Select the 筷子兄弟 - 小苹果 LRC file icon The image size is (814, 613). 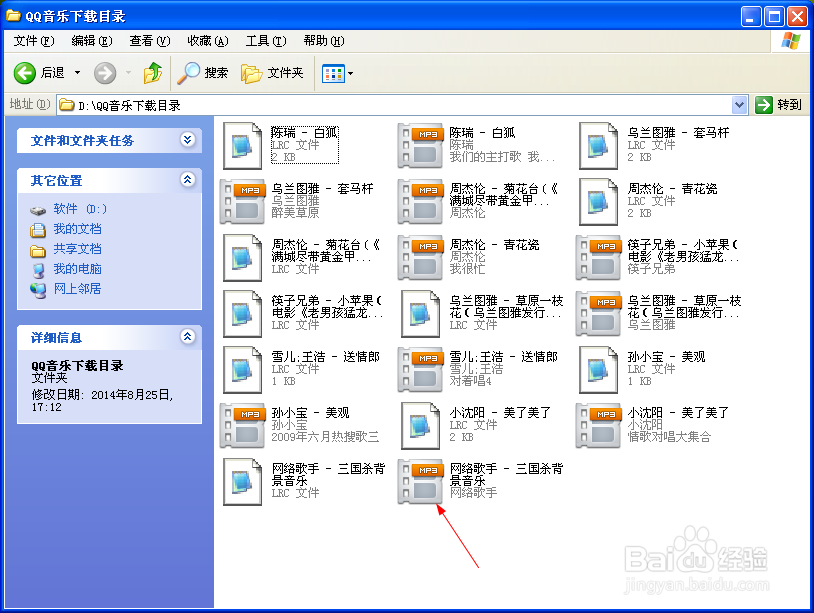point(242,314)
